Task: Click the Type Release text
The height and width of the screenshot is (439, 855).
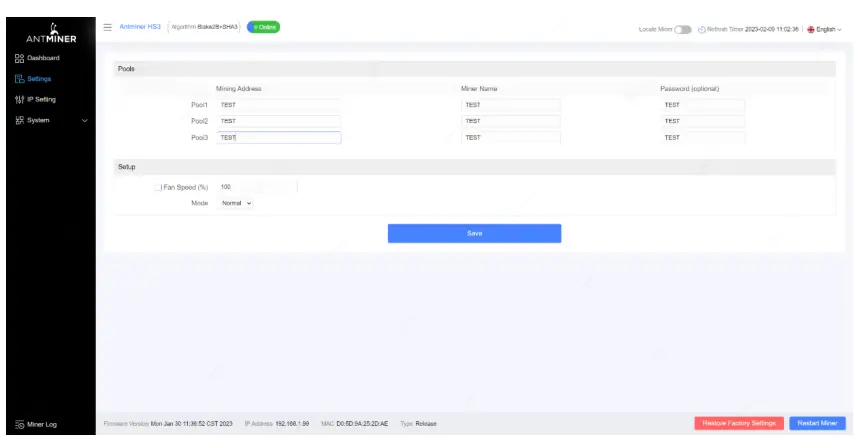Action: [418, 424]
